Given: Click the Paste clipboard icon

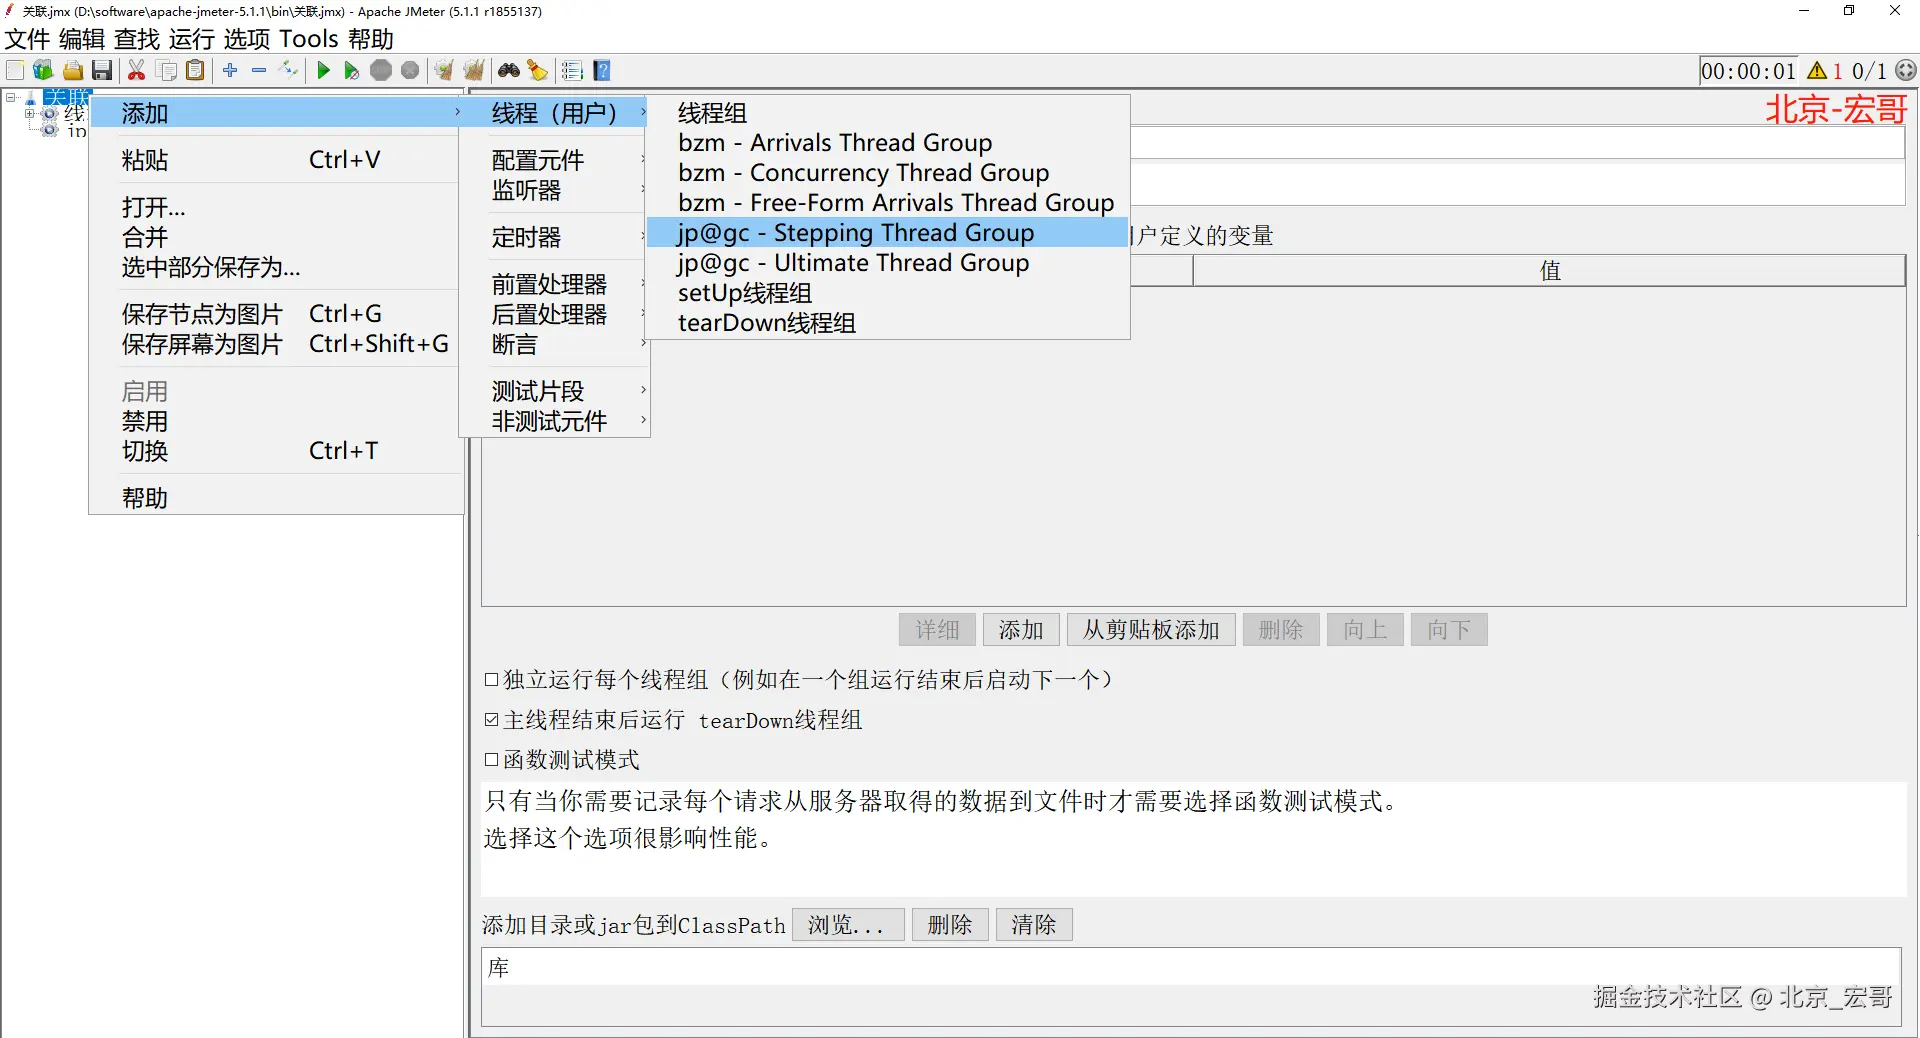Looking at the screenshot, I should (x=196, y=70).
